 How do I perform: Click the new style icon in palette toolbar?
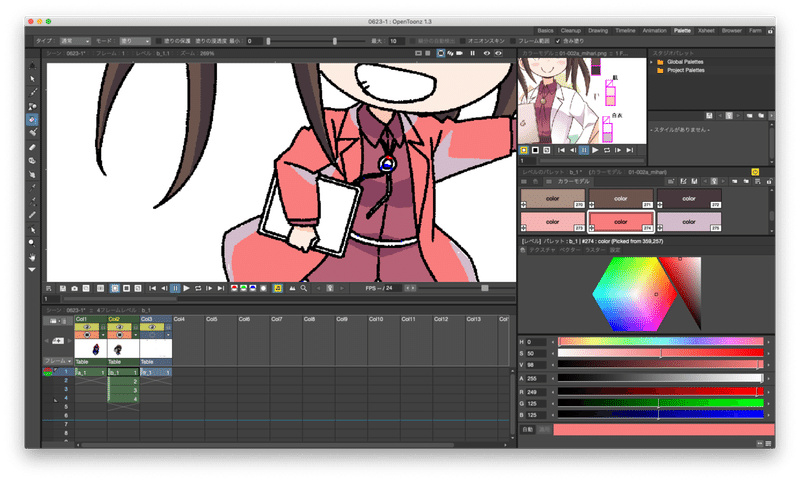point(672,182)
